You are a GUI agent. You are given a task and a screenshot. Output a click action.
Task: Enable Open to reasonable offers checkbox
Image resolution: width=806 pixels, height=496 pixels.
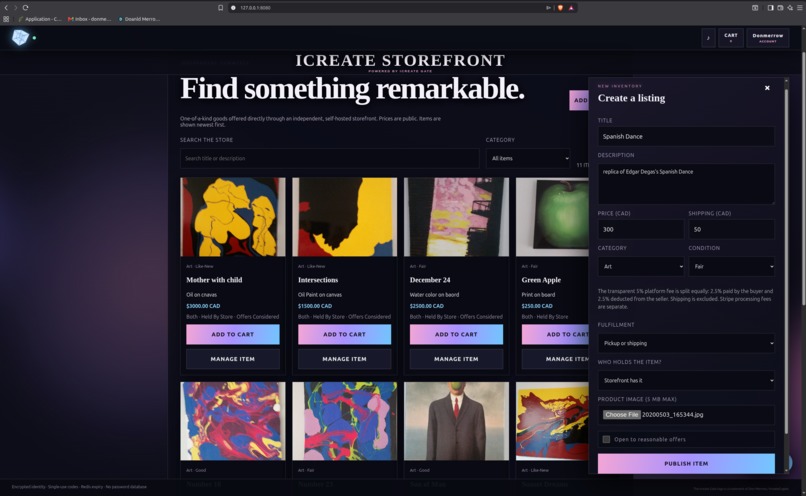[606, 439]
